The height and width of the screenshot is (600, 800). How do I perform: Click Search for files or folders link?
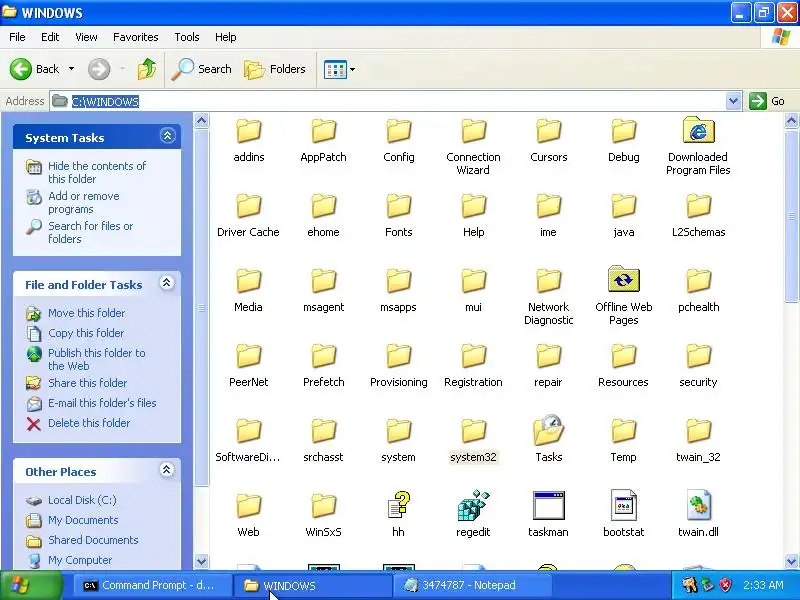[90, 232]
